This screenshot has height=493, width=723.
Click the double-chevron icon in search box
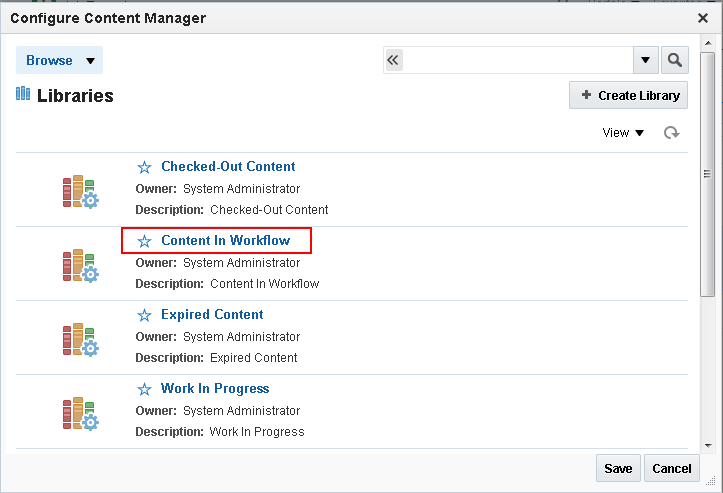pos(394,60)
